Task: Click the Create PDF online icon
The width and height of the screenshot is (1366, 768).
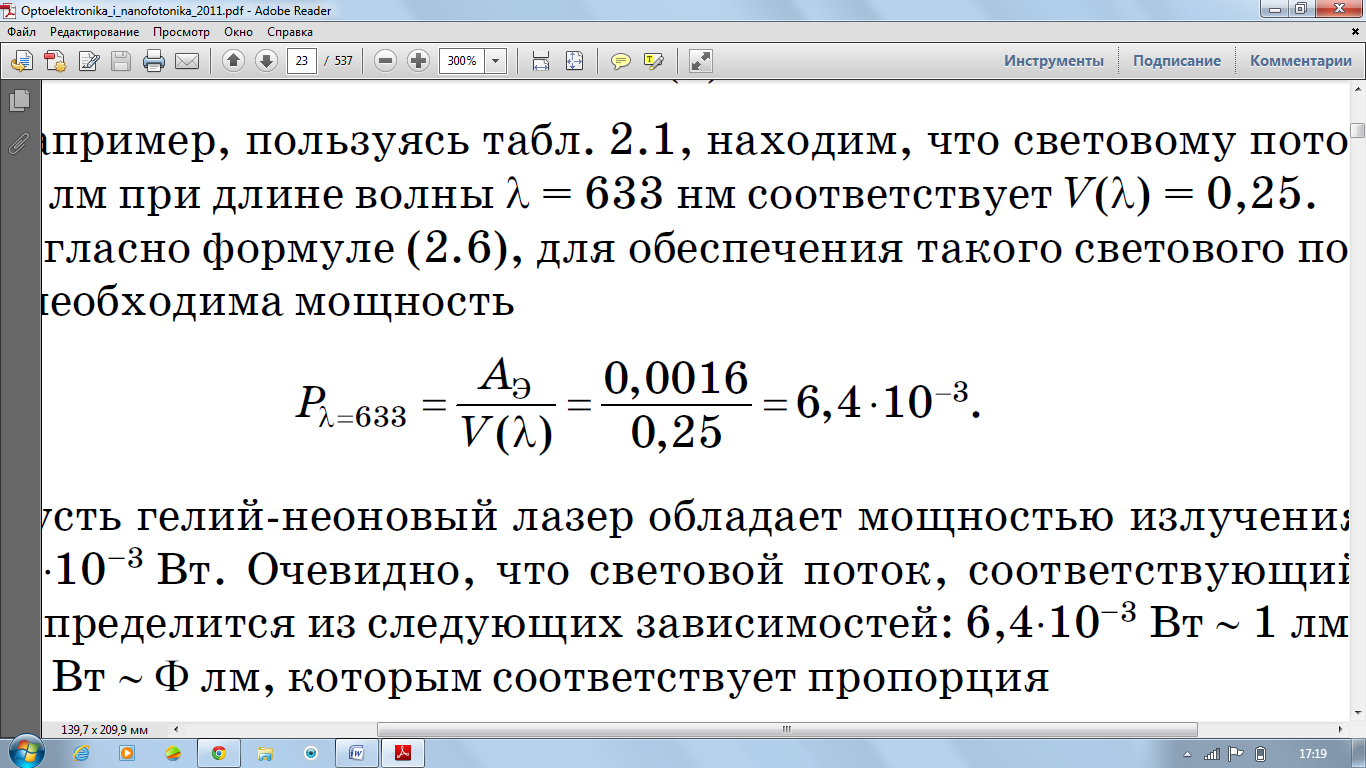Action: [x=54, y=61]
